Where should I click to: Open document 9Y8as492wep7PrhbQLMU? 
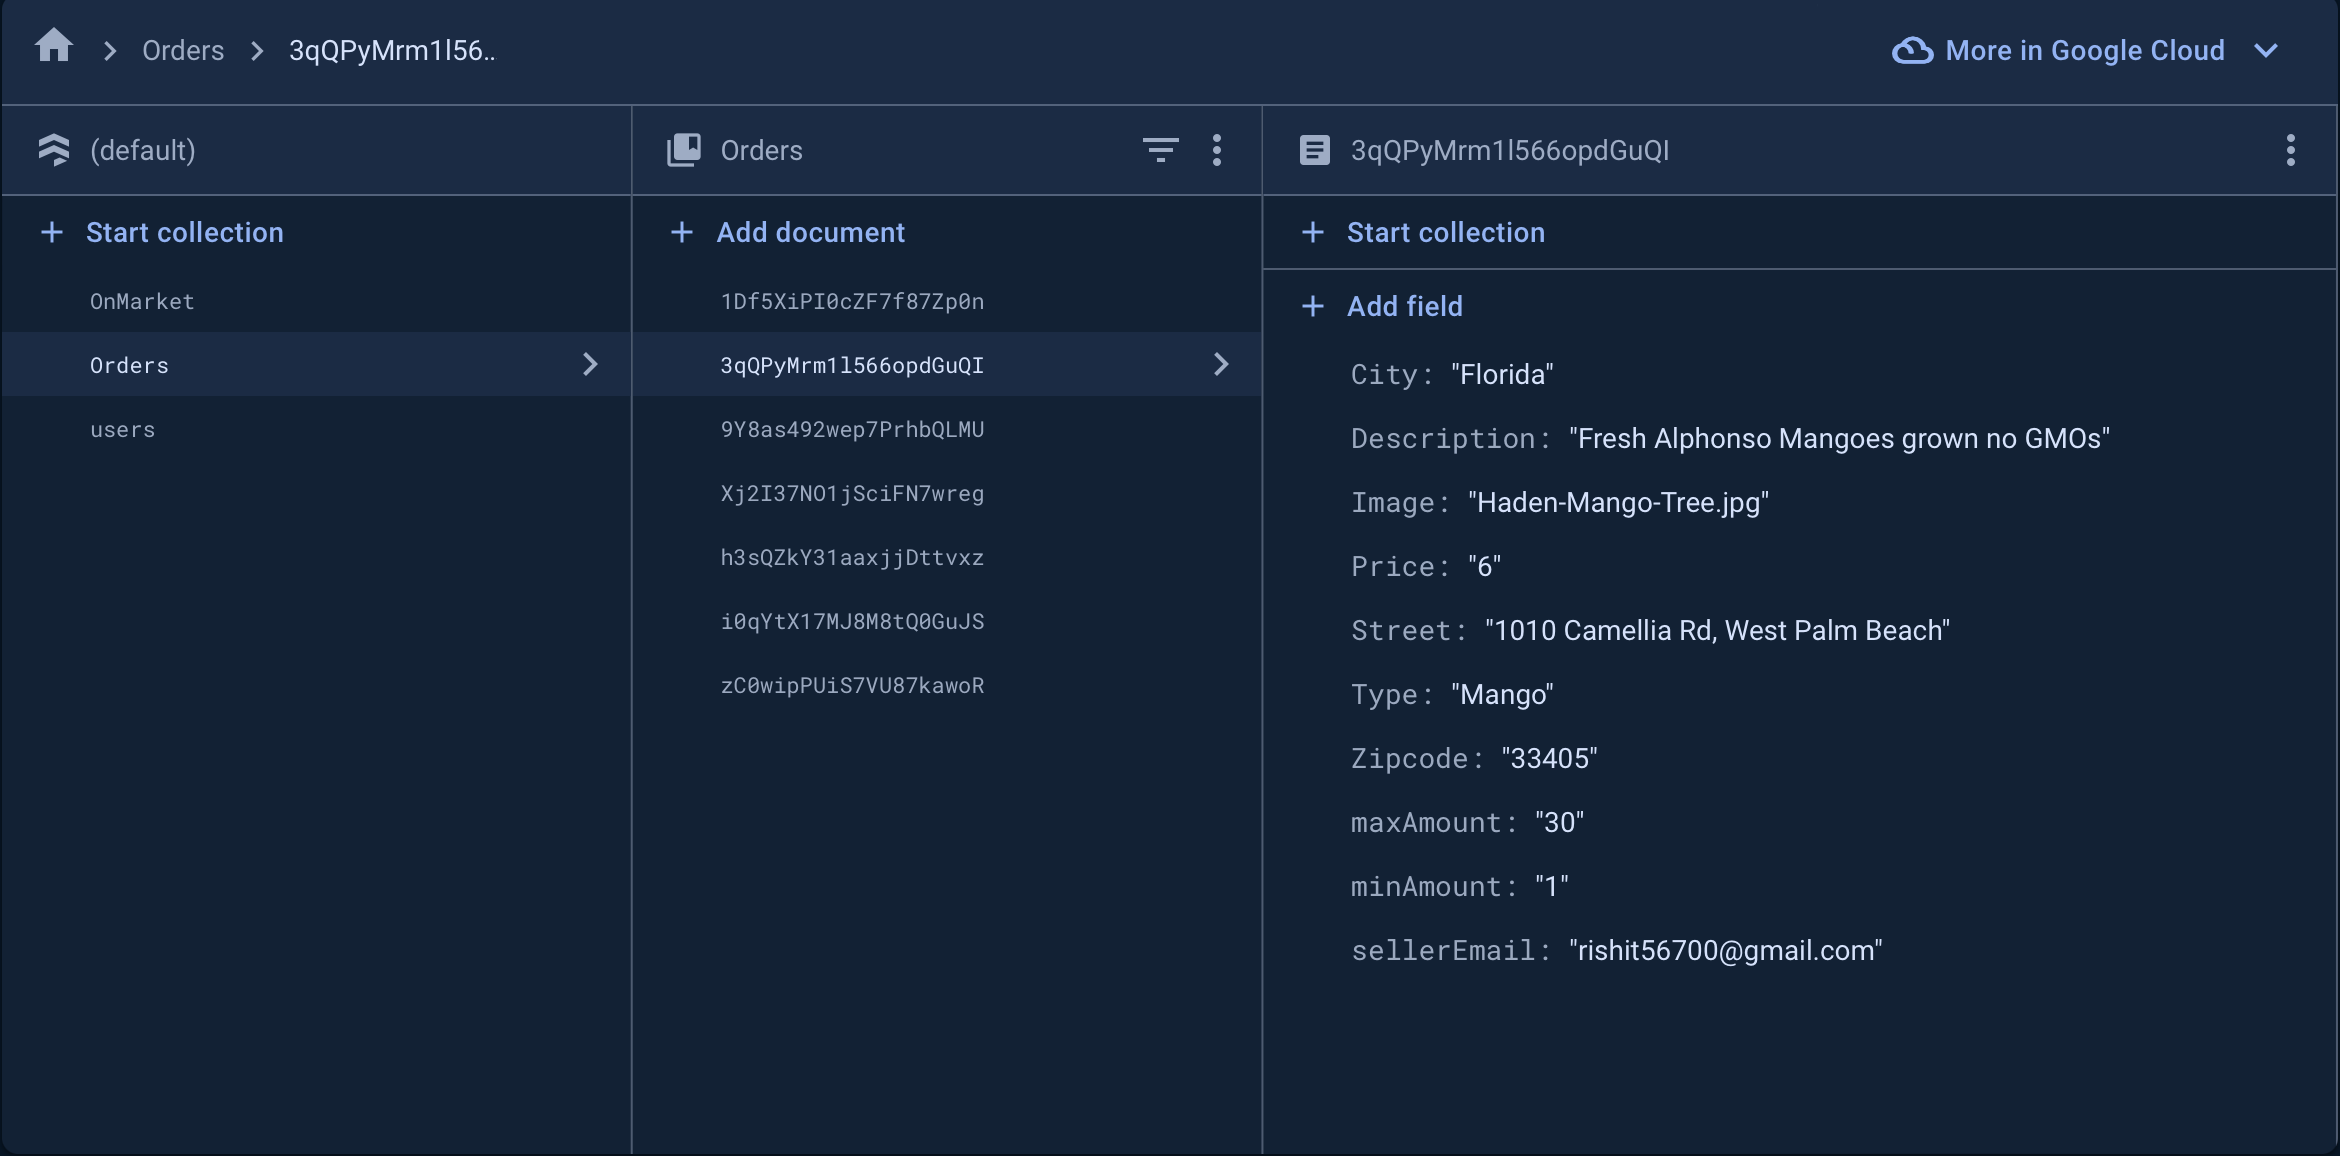(x=852, y=429)
